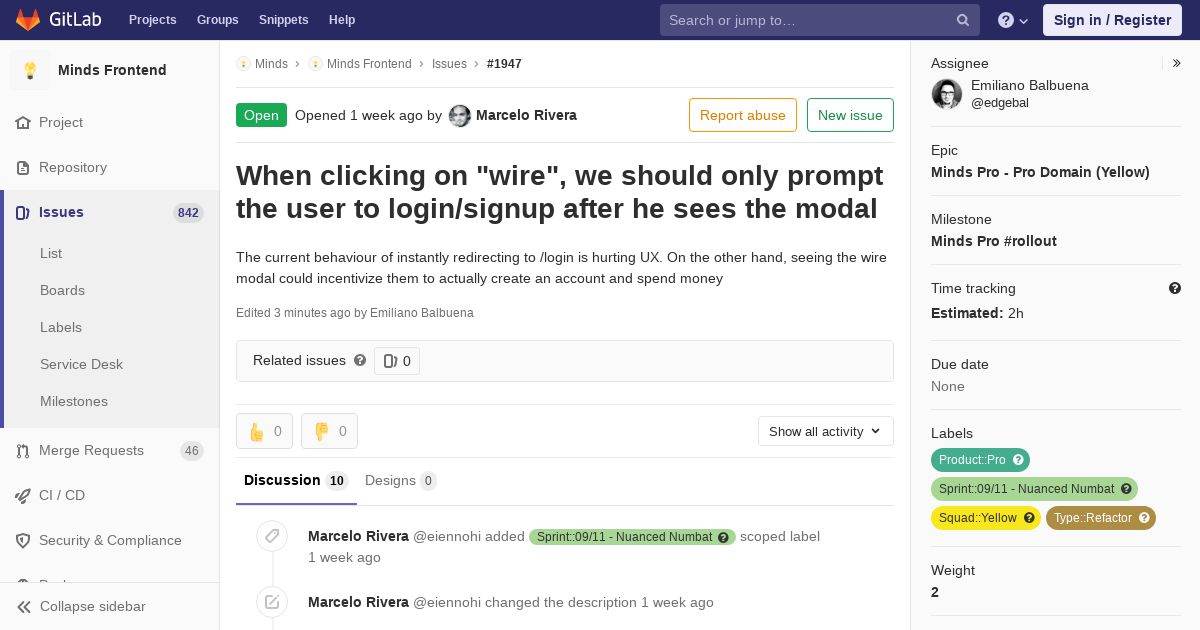This screenshot has width=1200, height=630.
Task: Click Issues breadcrumb link
Action: 449,64
